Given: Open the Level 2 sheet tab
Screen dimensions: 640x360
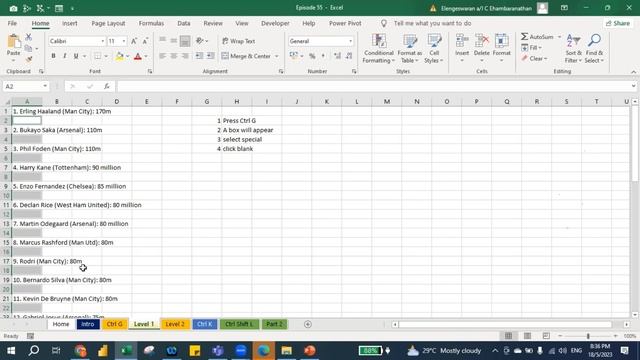Looking at the screenshot, I should pos(175,324).
